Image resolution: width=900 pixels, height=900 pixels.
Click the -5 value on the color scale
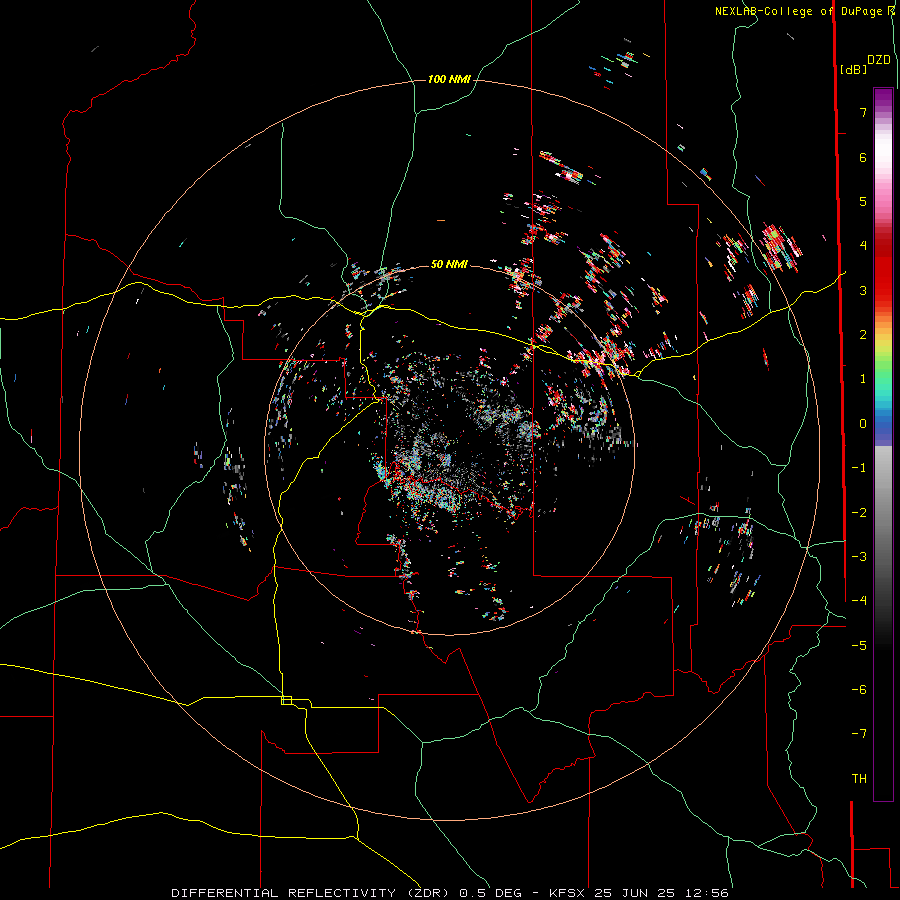click(859, 646)
